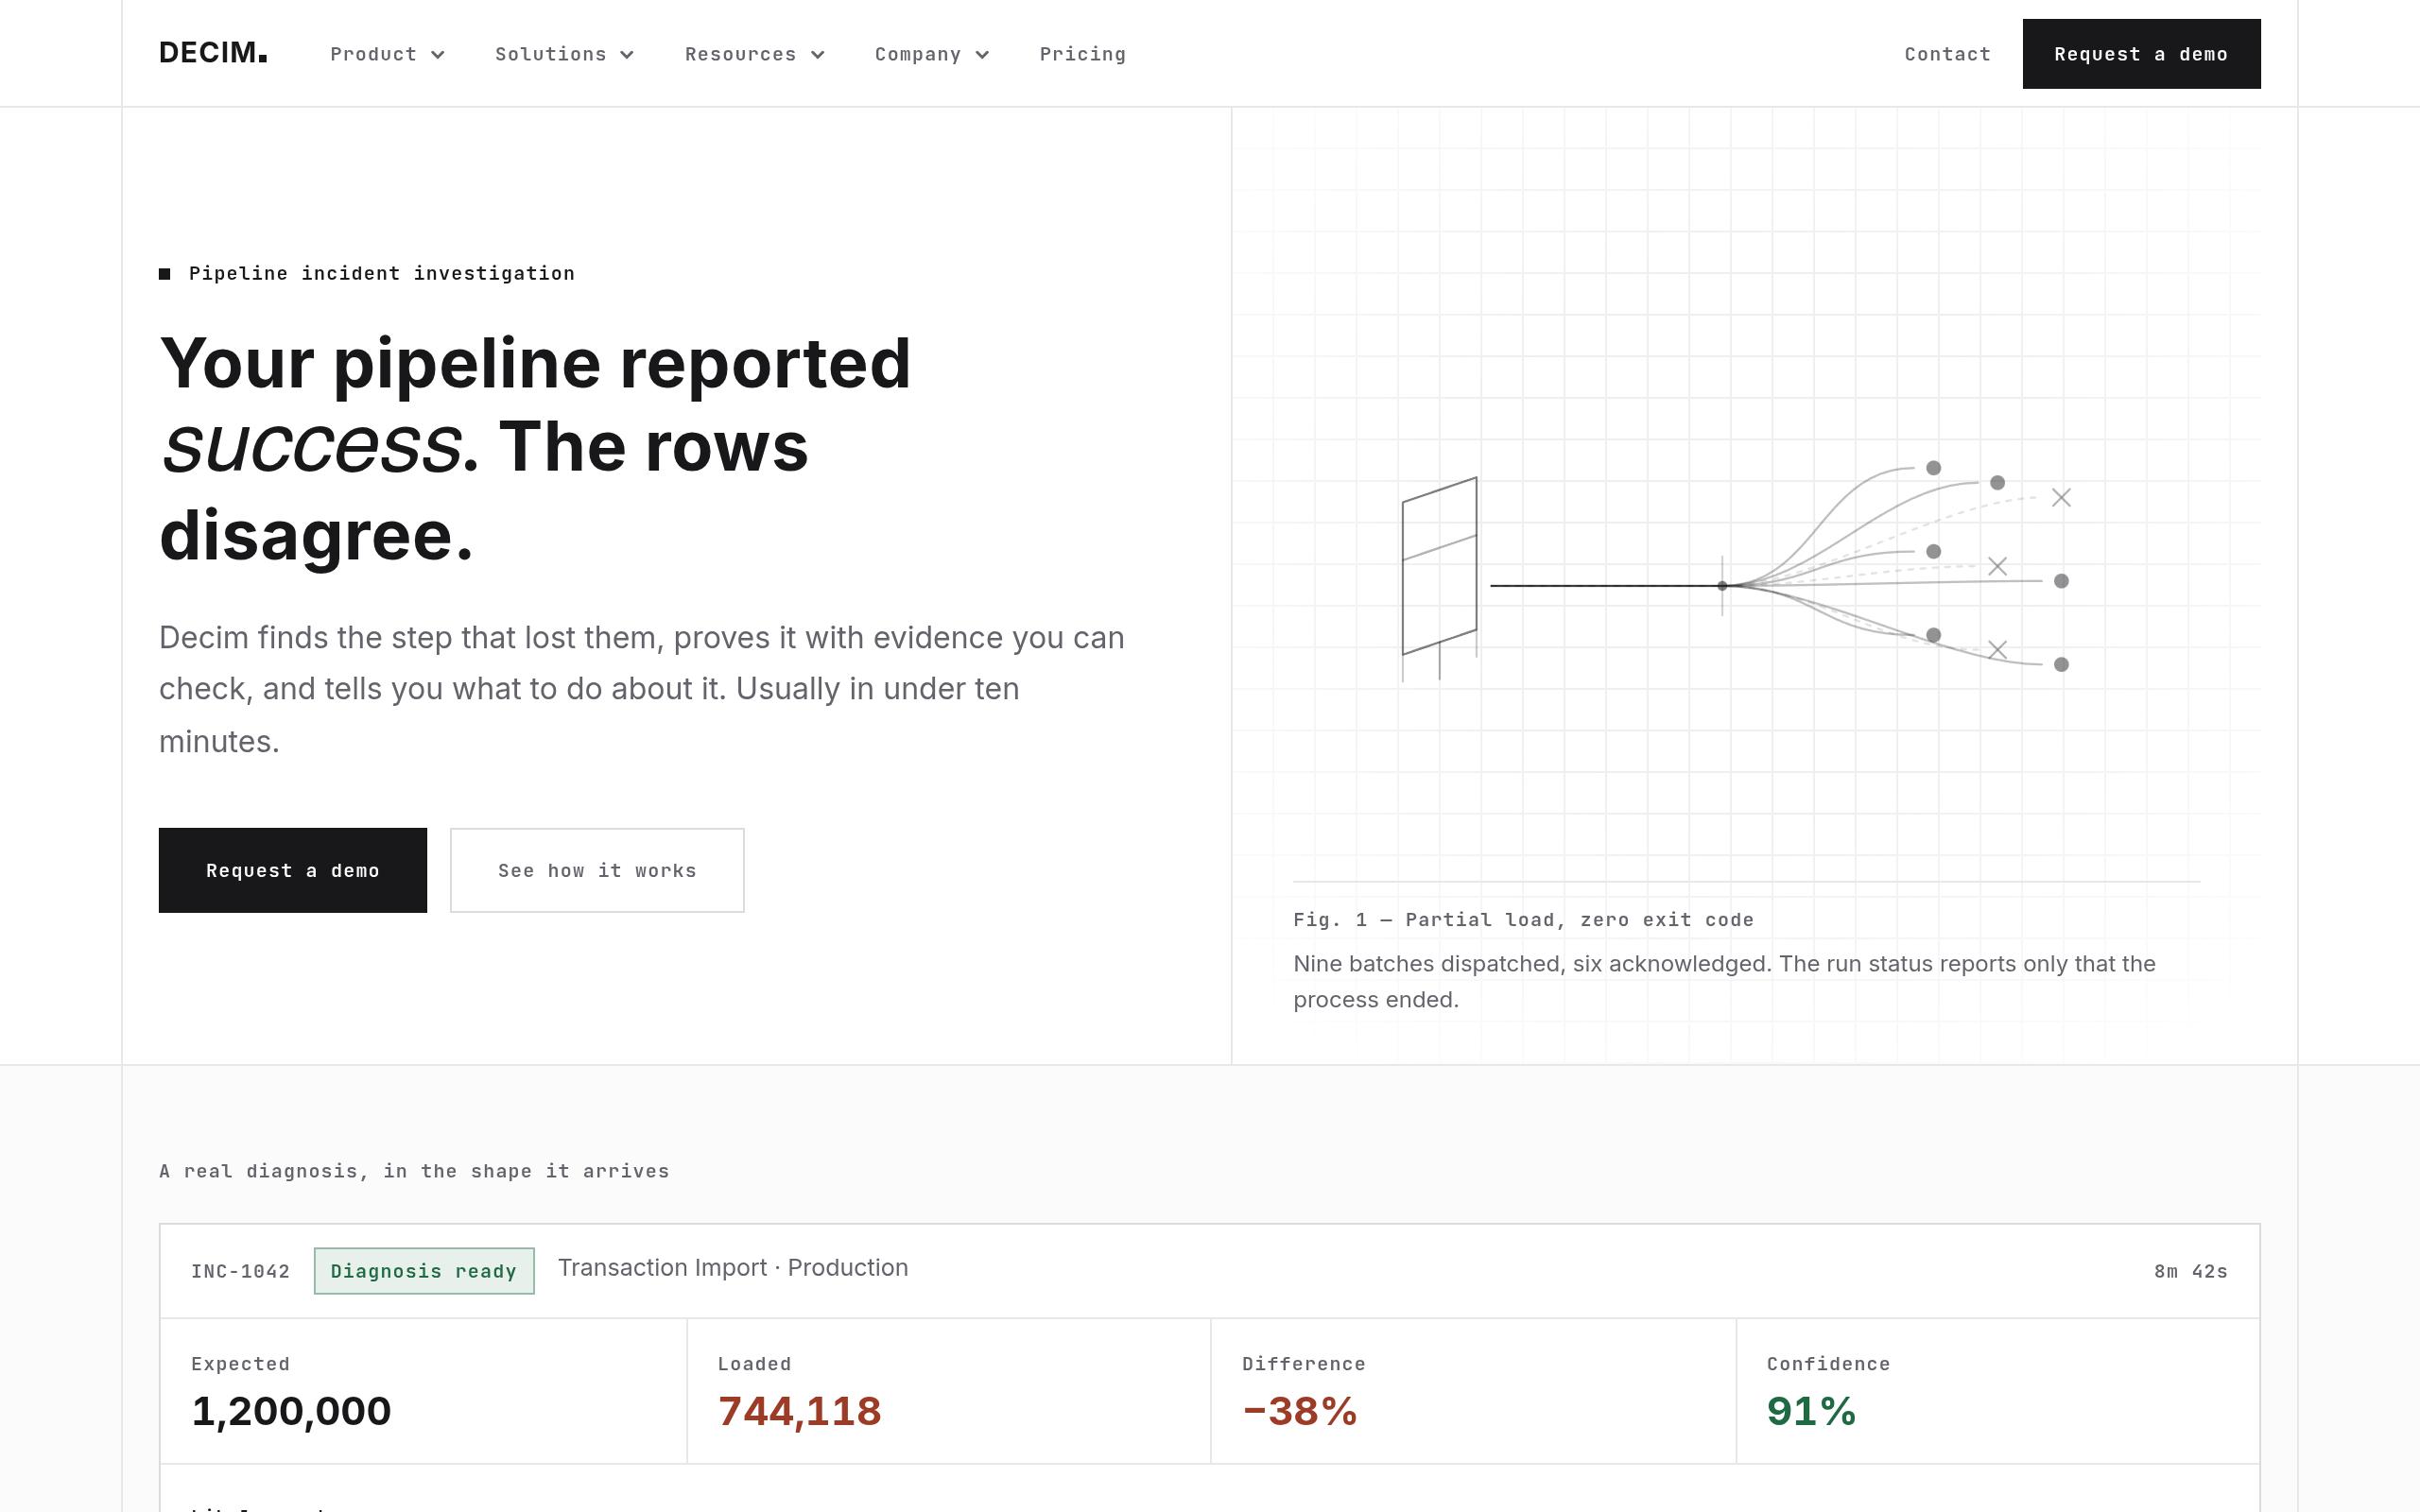Click Request a demo in header
Image resolution: width=2420 pixels, height=1512 pixels.
pos(2141,54)
